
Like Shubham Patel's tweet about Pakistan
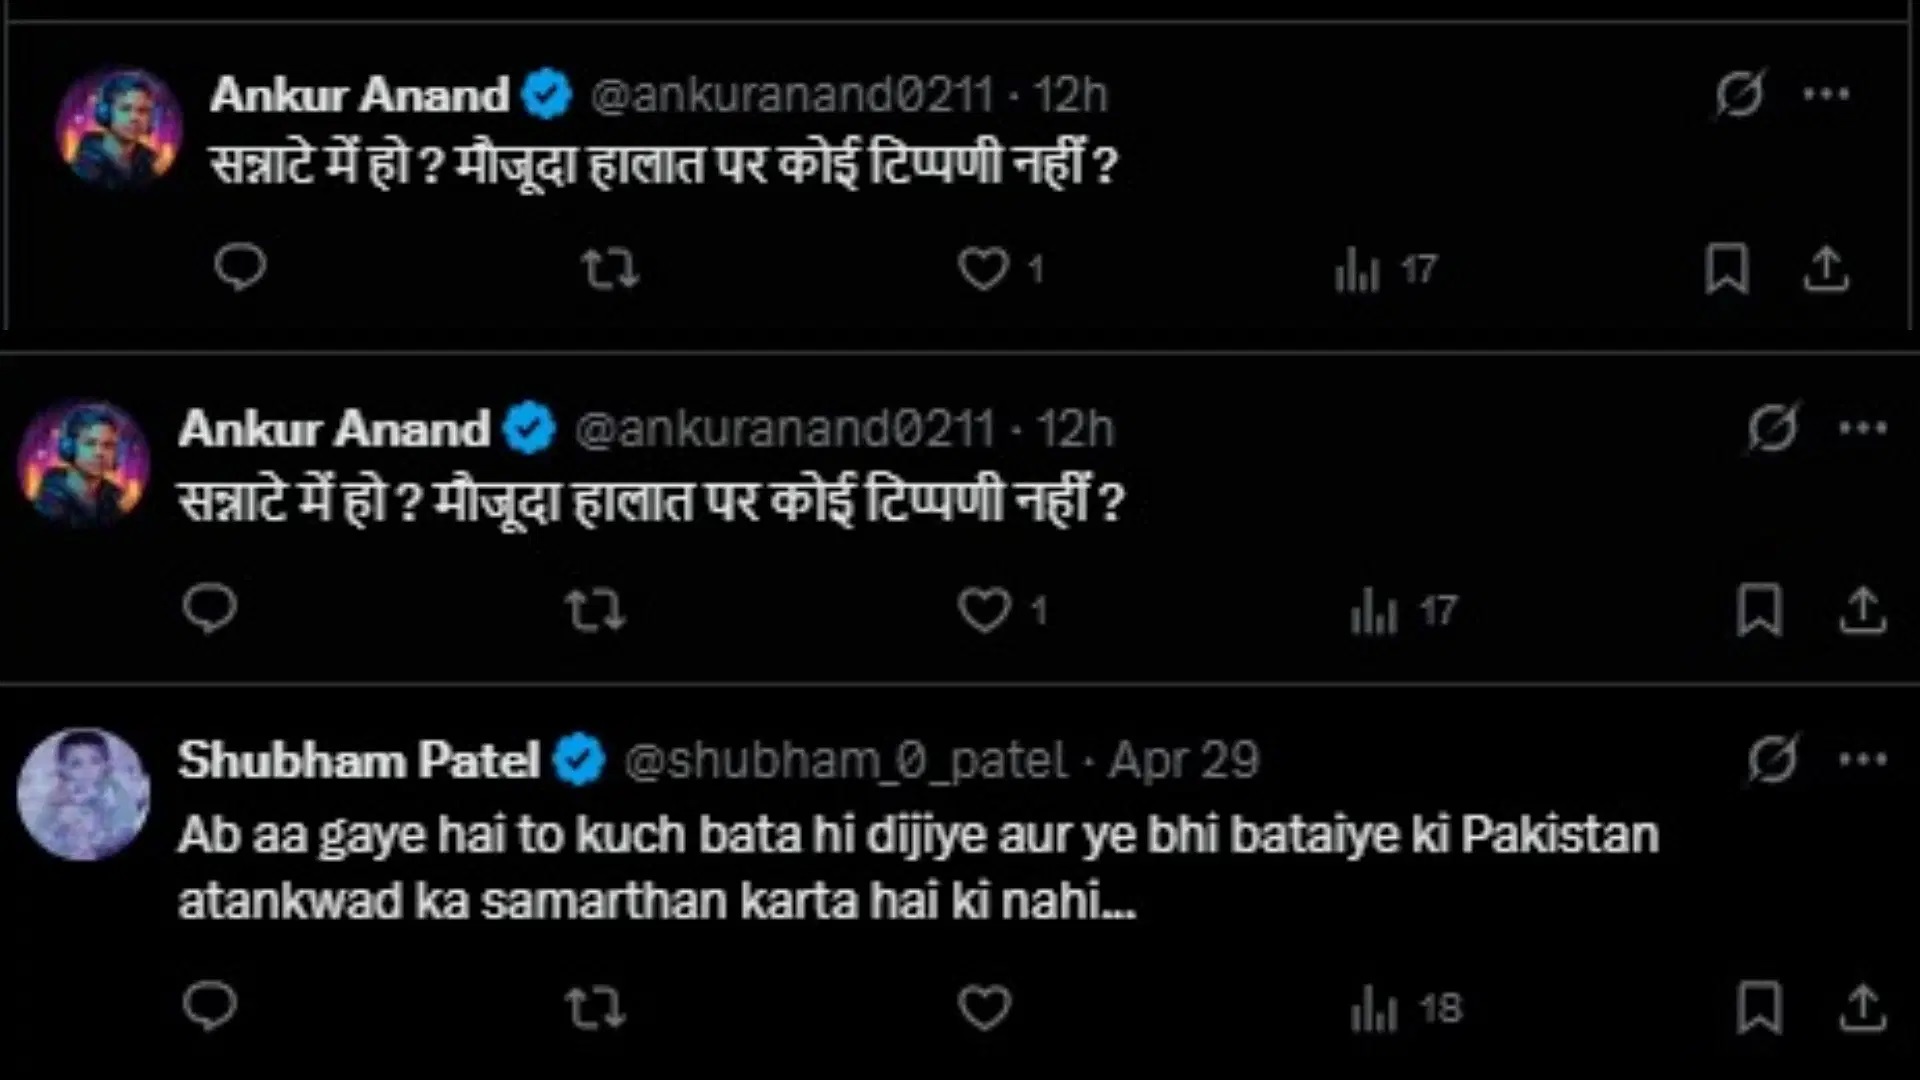pyautogui.click(x=985, y=1007)
